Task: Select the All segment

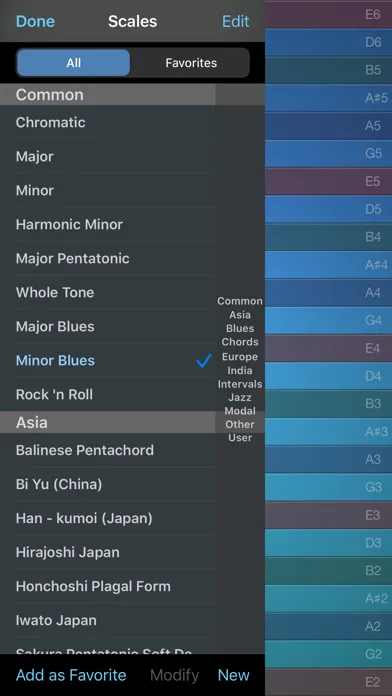Action: click(x=73, y=63)
